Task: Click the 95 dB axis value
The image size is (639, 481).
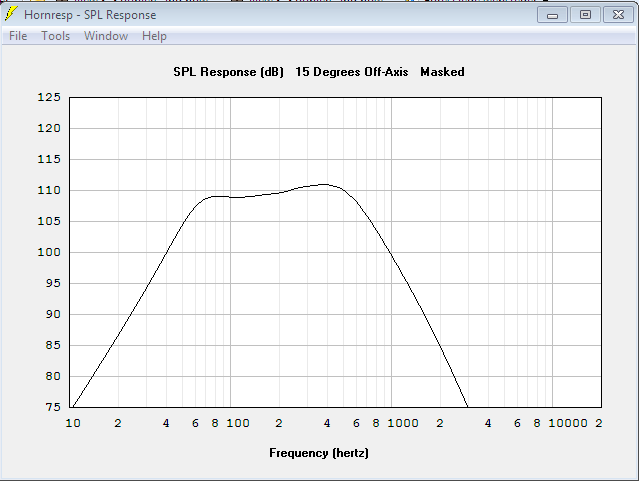Action: click(x=53, y=283)
